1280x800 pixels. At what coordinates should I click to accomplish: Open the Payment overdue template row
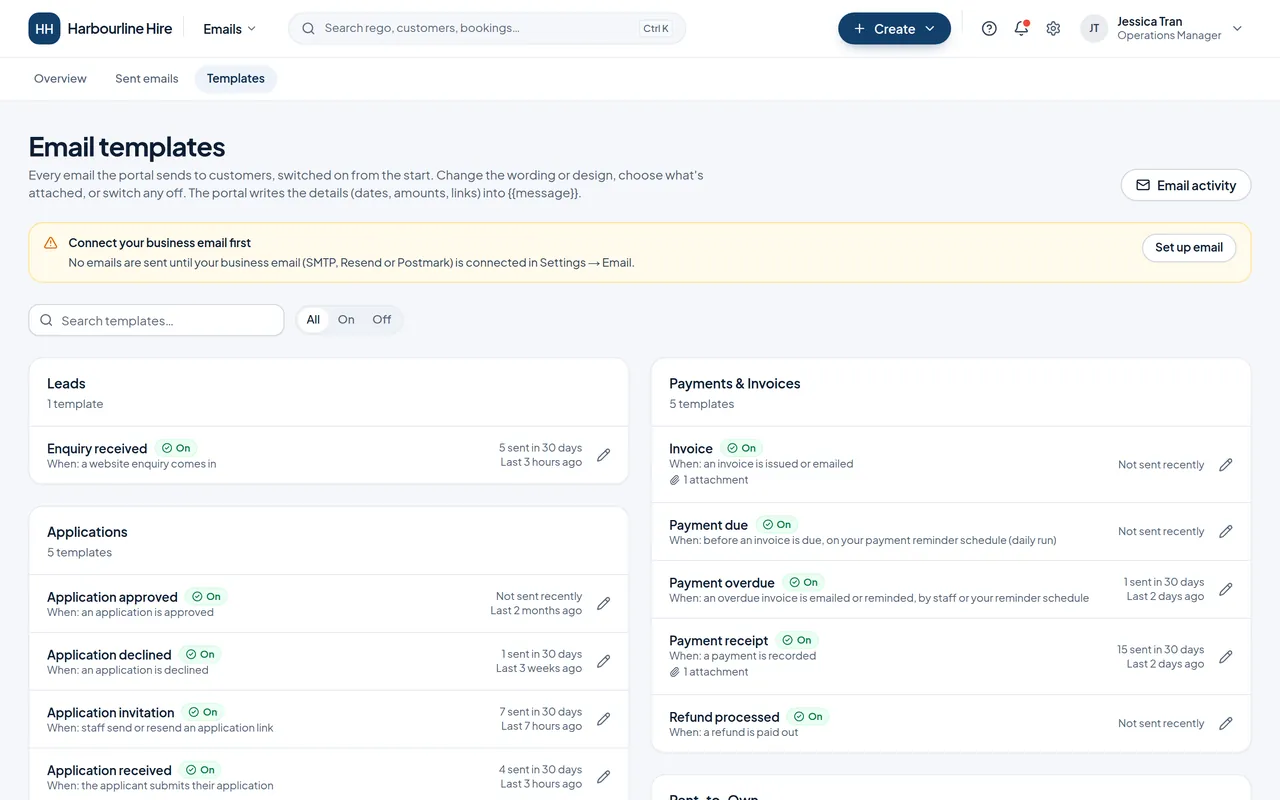pyautogui.click(x=951, y=590)
